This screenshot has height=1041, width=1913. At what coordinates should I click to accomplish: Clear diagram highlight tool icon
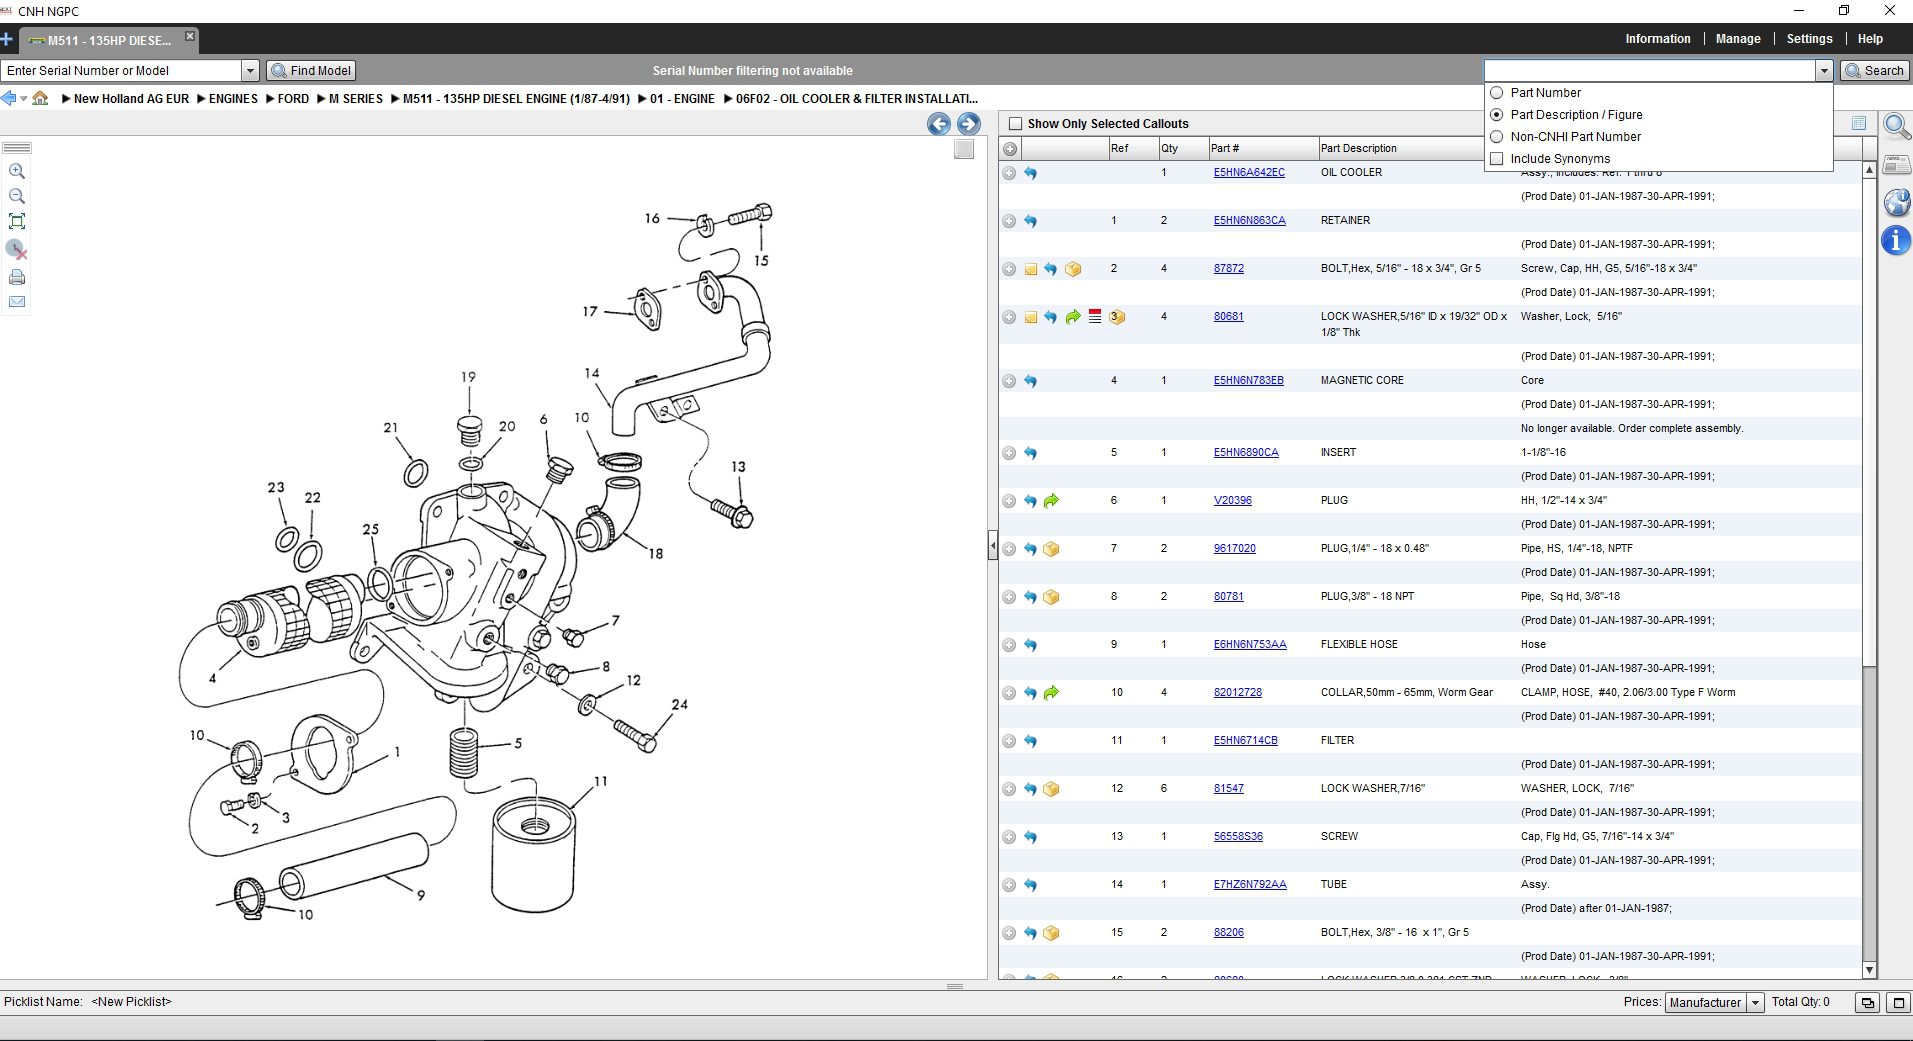(17, 249)
